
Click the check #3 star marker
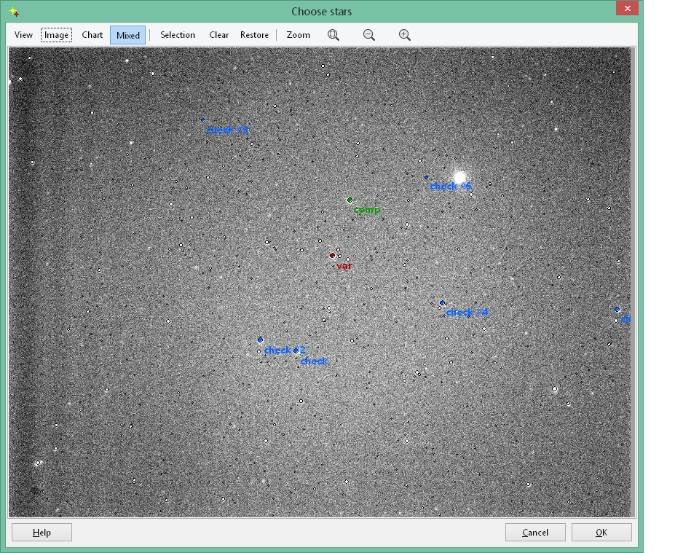click(203, 120)
